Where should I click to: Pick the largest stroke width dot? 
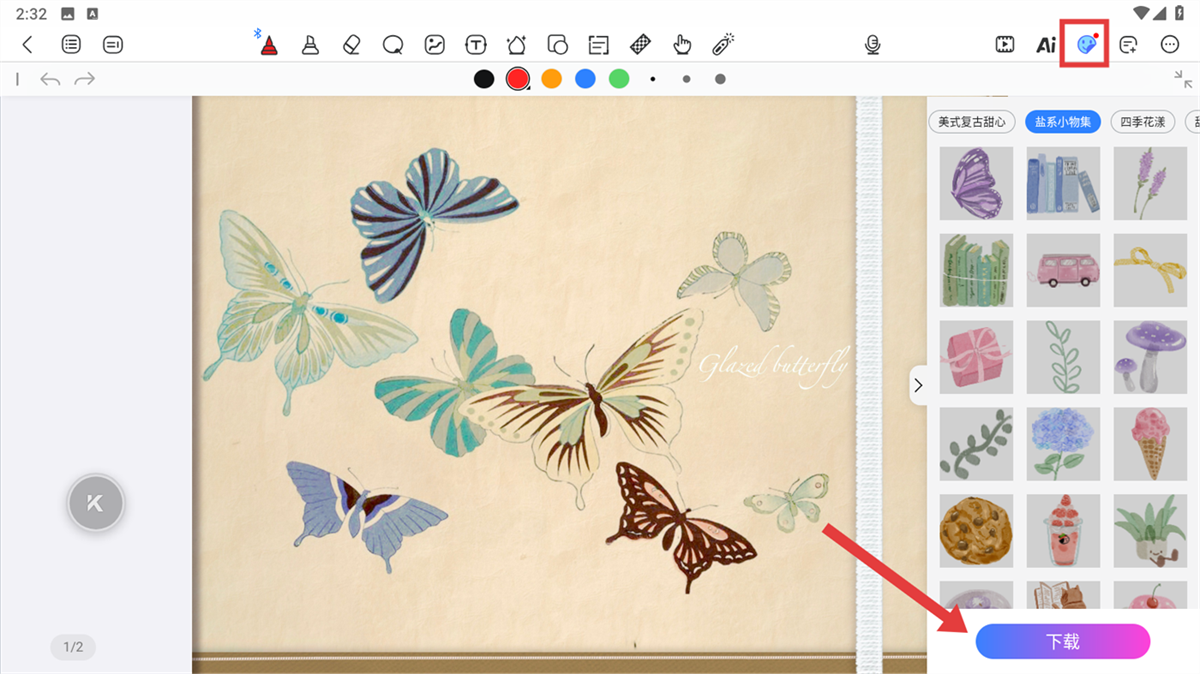[x=720, y=79]
